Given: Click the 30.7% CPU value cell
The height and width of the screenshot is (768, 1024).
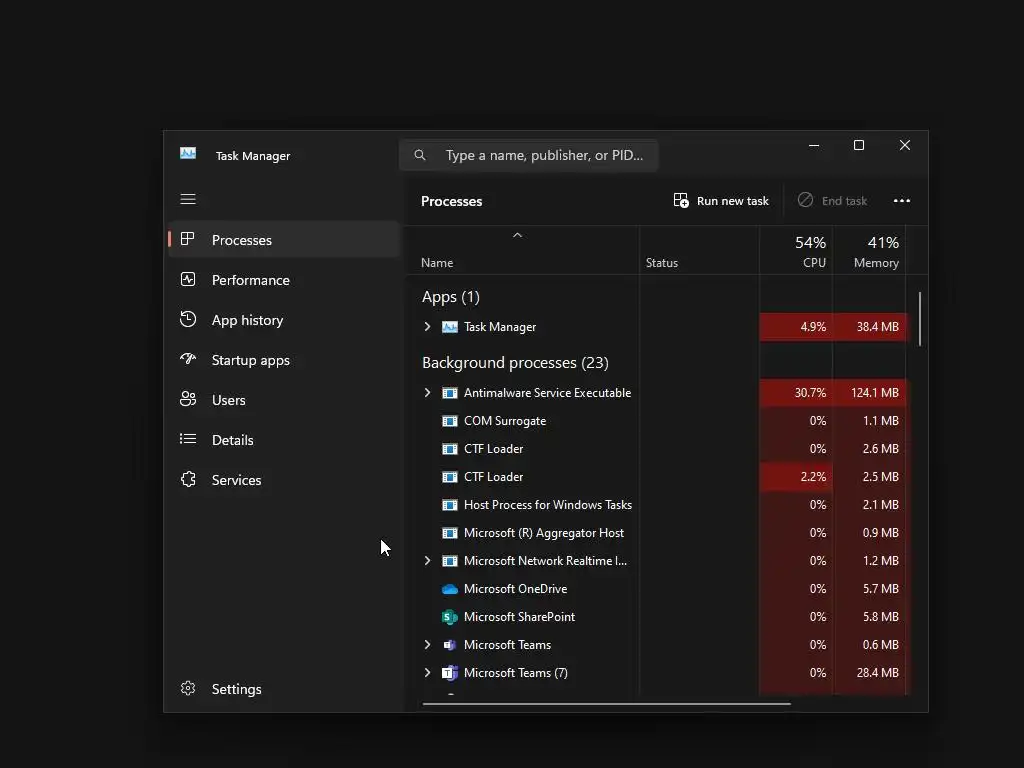Looking at the screenshot, I should point(796,392).
